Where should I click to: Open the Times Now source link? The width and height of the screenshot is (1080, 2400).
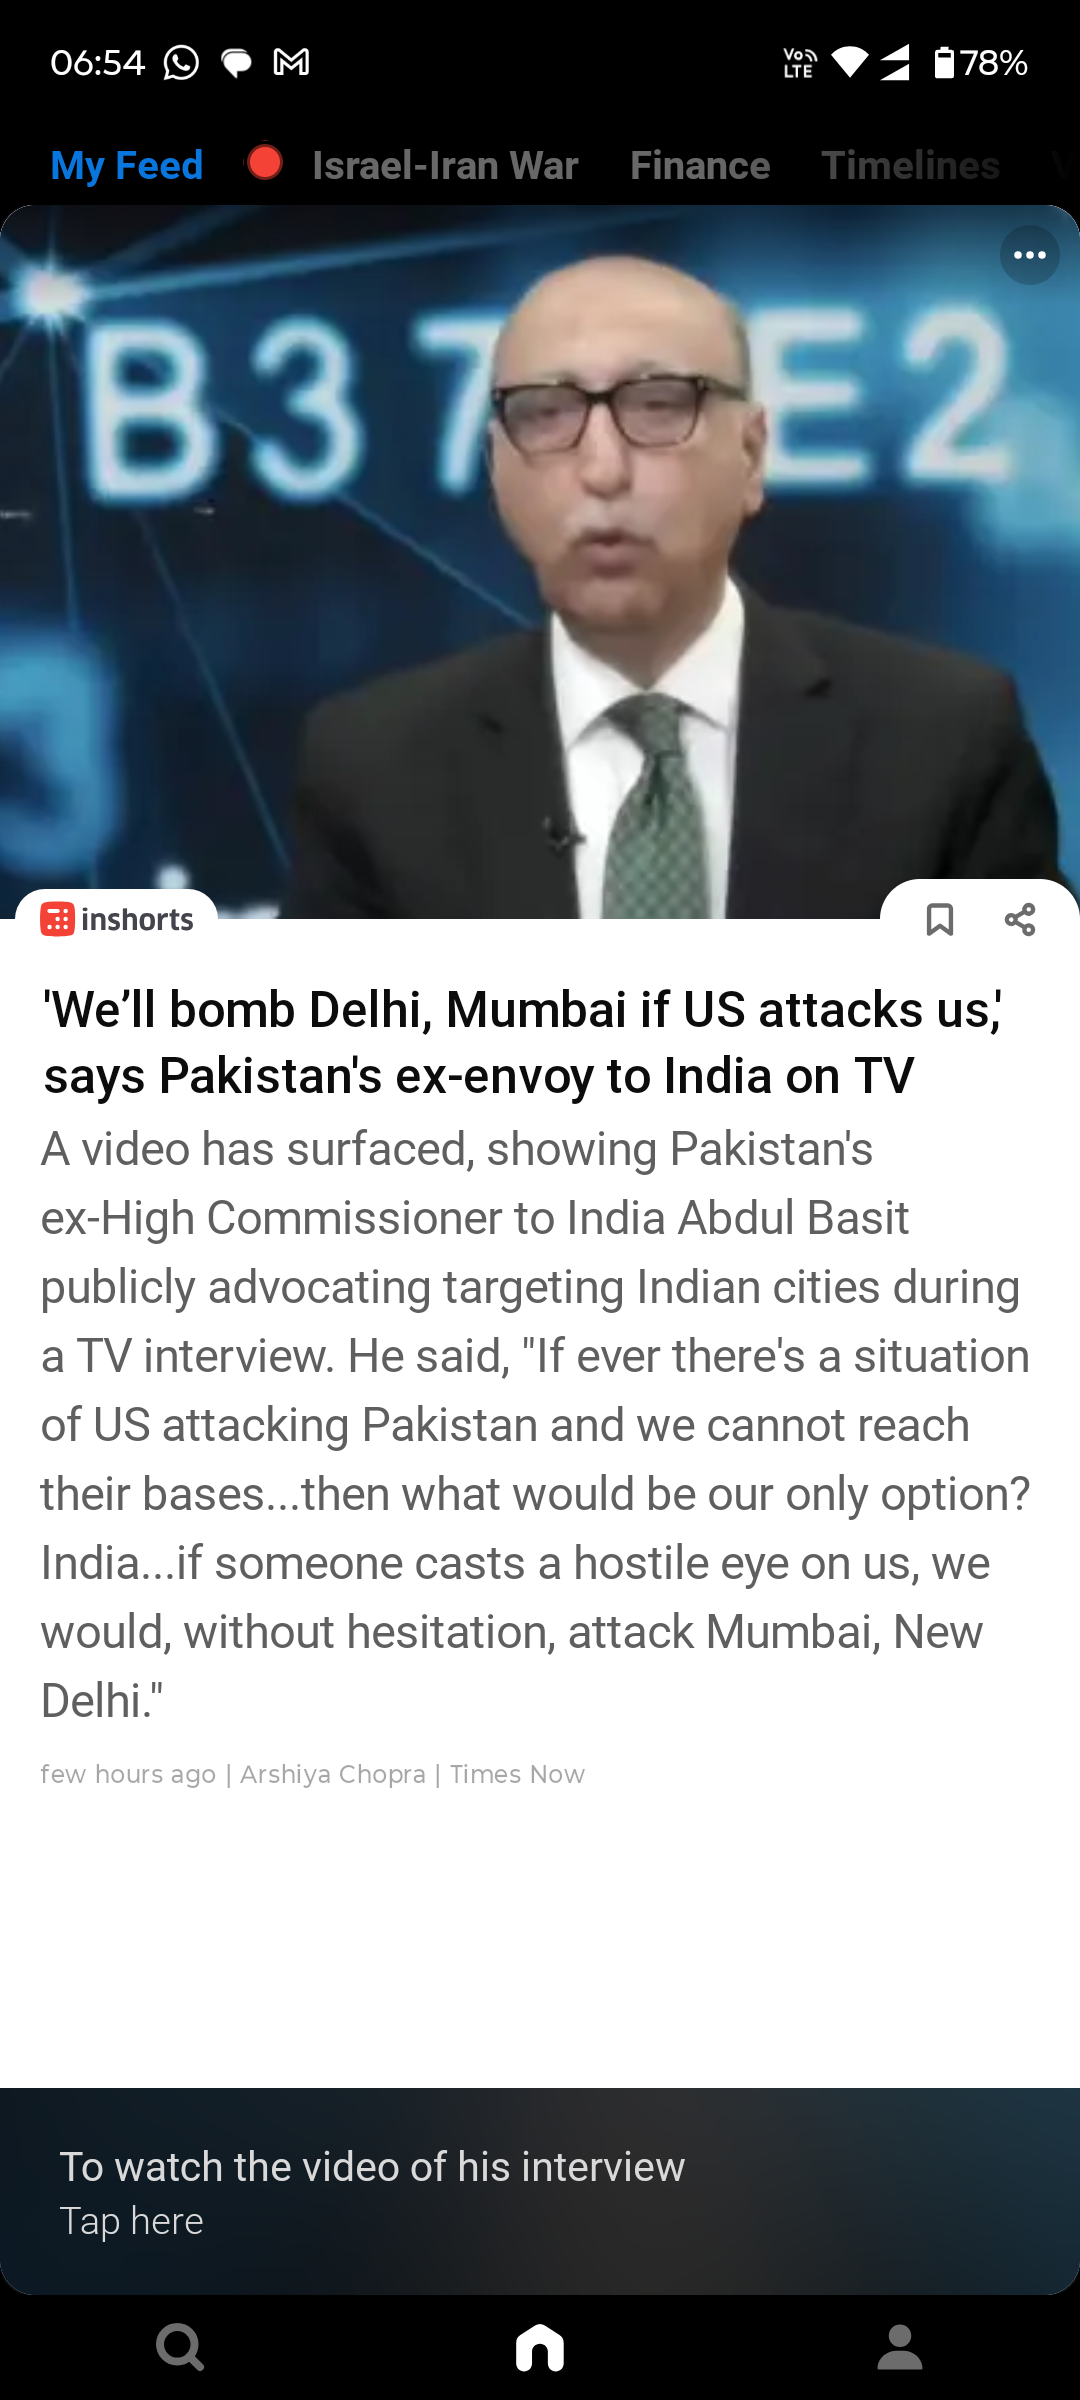click(x=517, y=1774)
